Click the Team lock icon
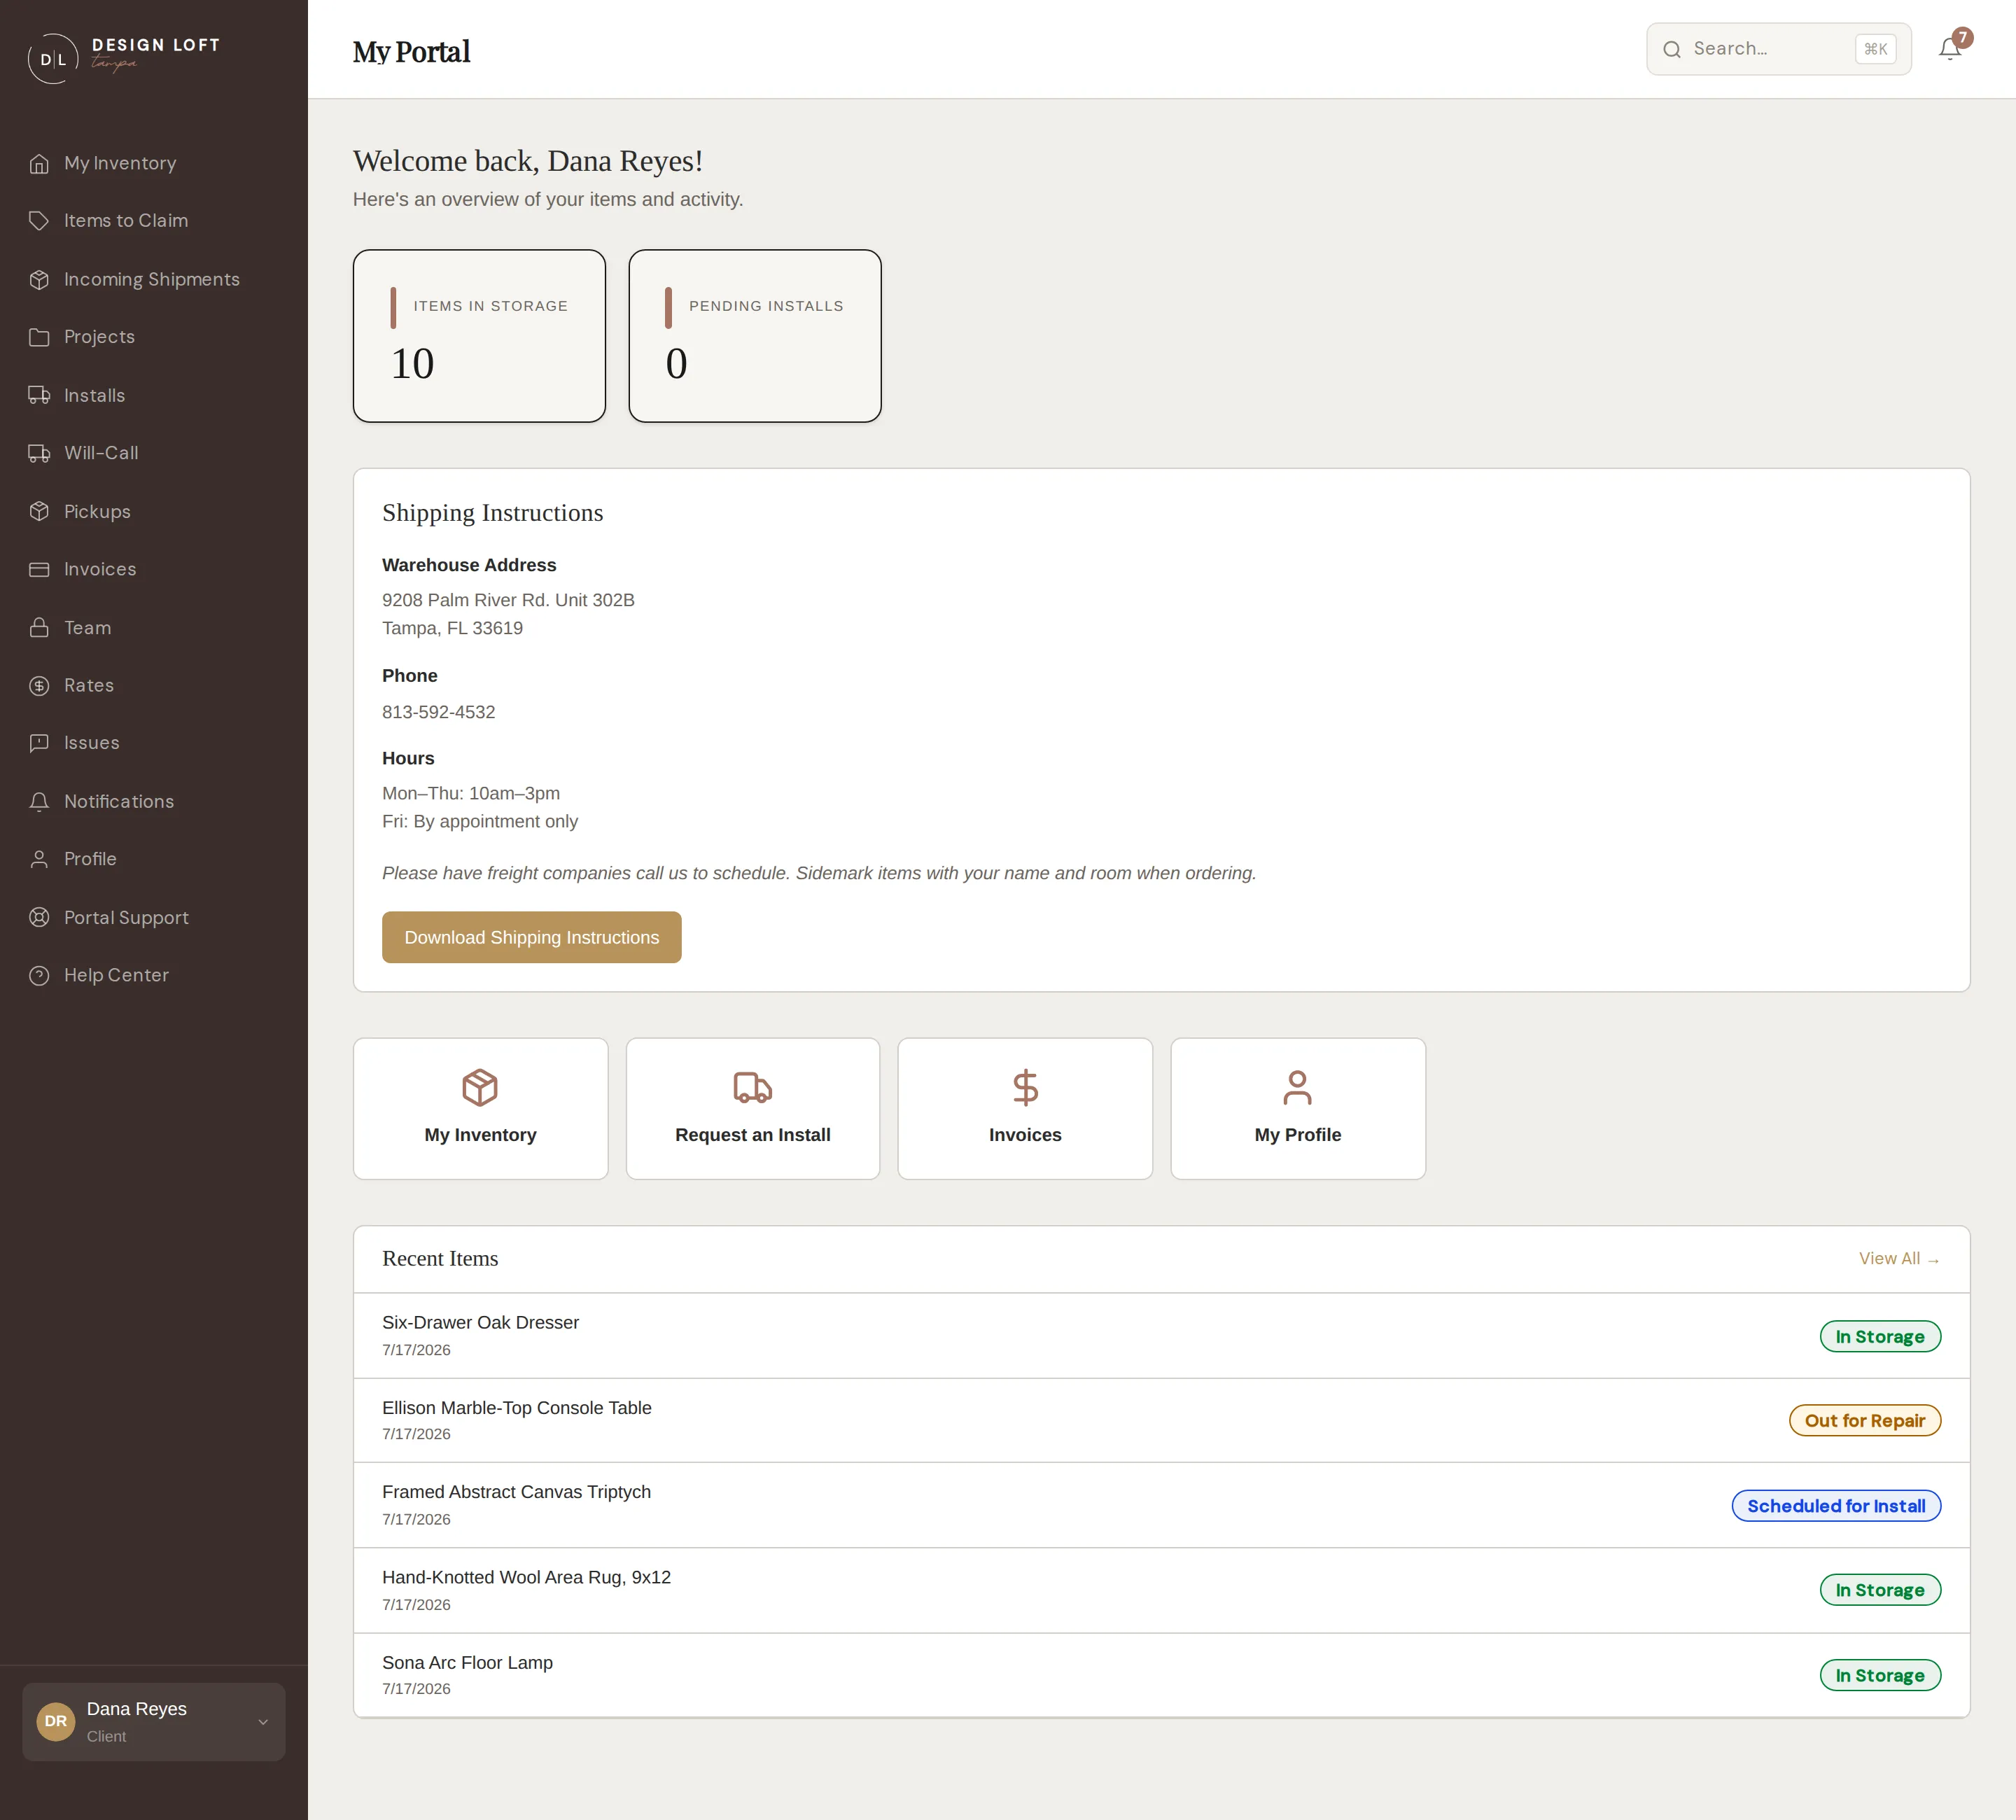Viewport: 2016px width, 1820px height. [39, 627]
